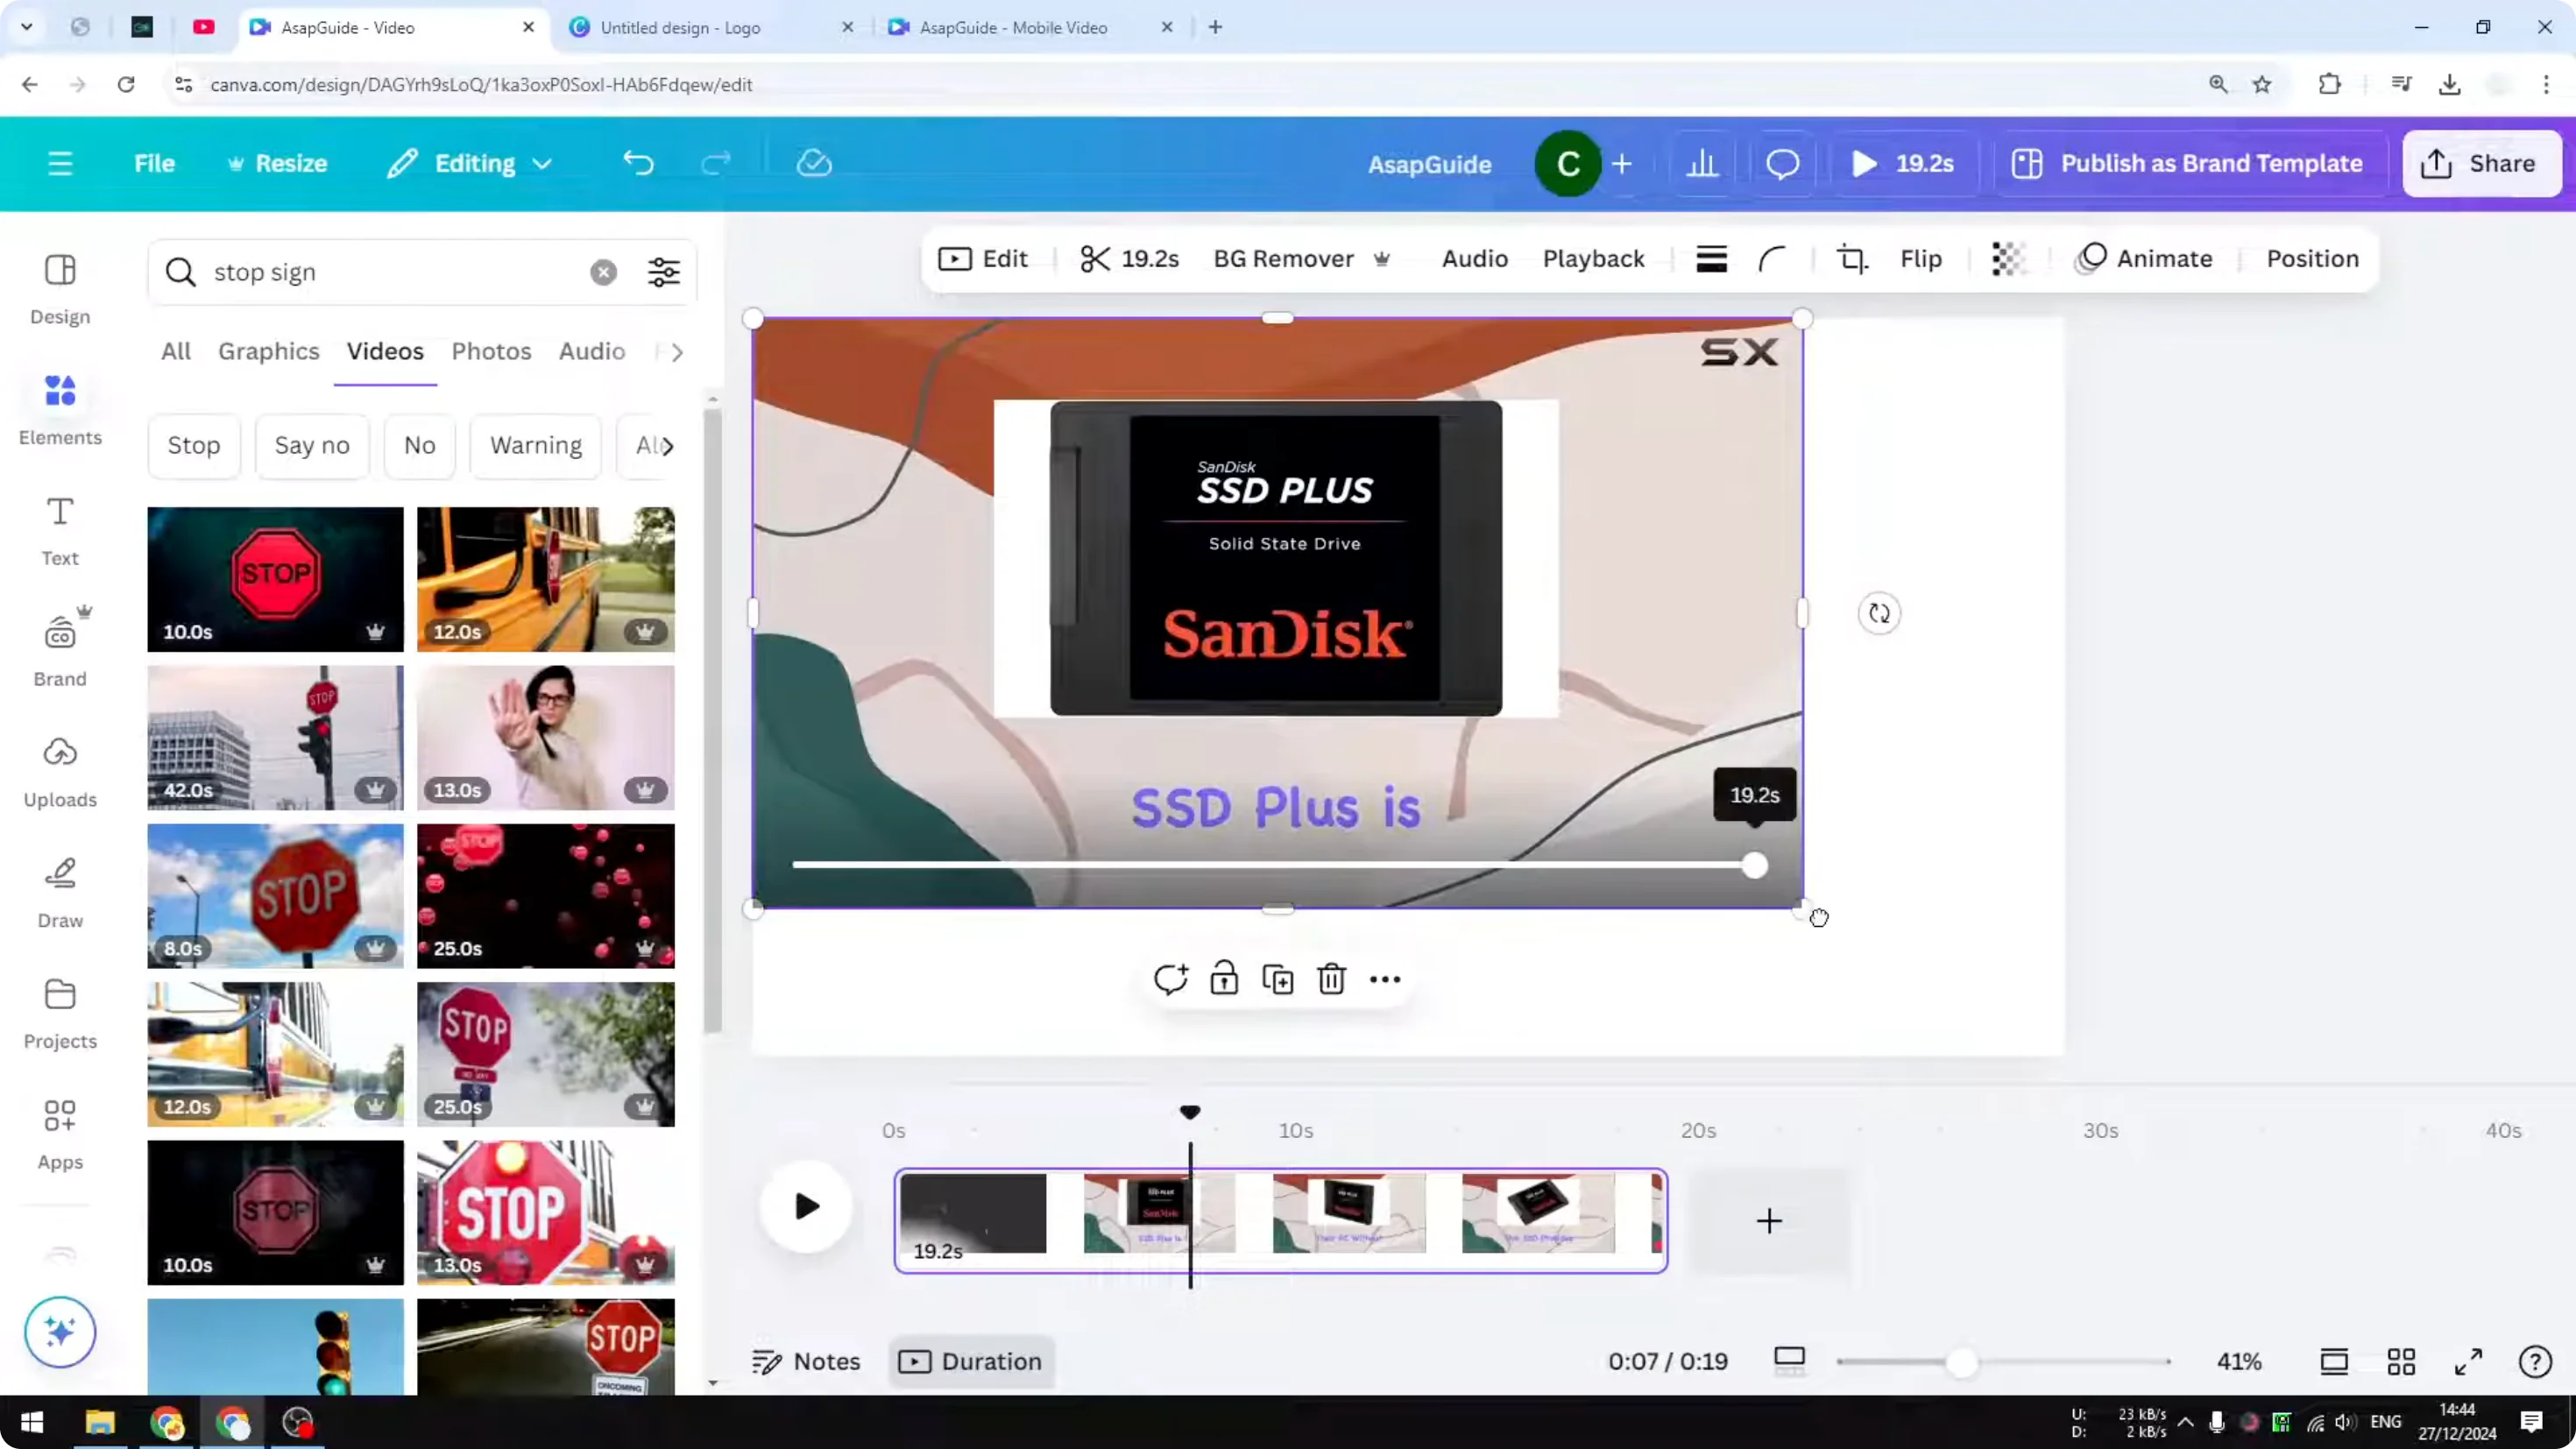Select the Text sidebar icon
Screen dimensions: 2576x1449
(x=59, y=530)
